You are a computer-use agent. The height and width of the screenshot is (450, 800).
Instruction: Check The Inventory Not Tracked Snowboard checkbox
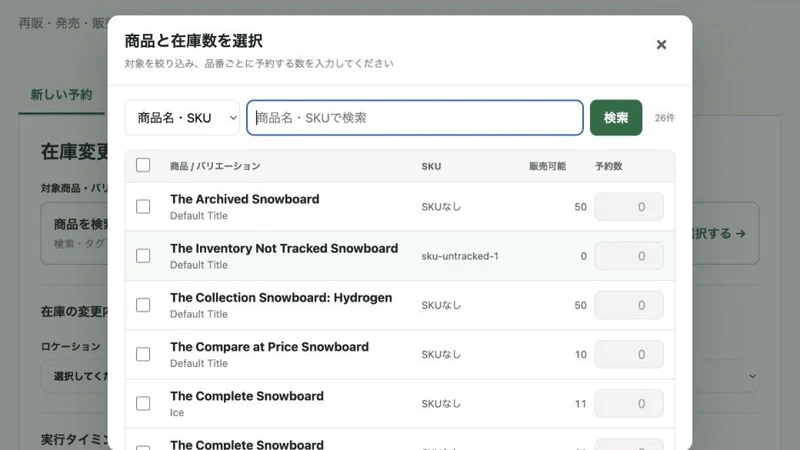pyautogui.click(x=143, y=256)
